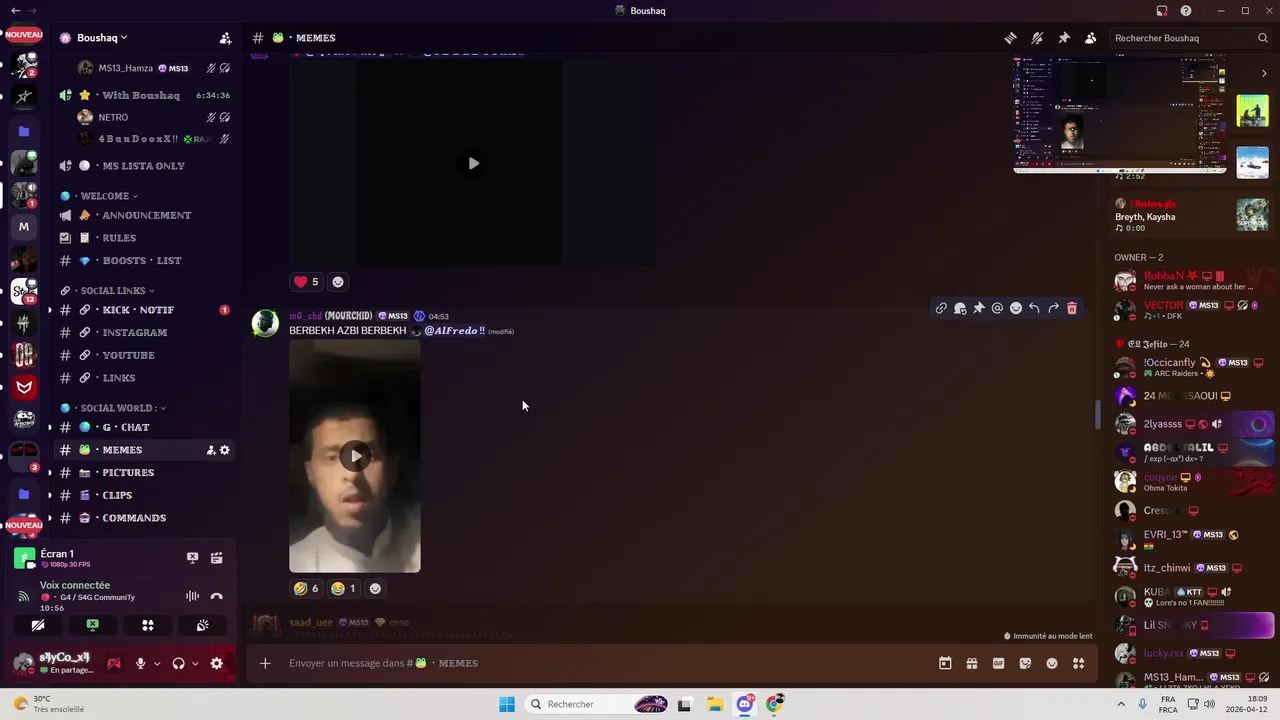The image size is (1280, 720).
Task: Open the calendar icon in message bar
Action: pos(945,663)
